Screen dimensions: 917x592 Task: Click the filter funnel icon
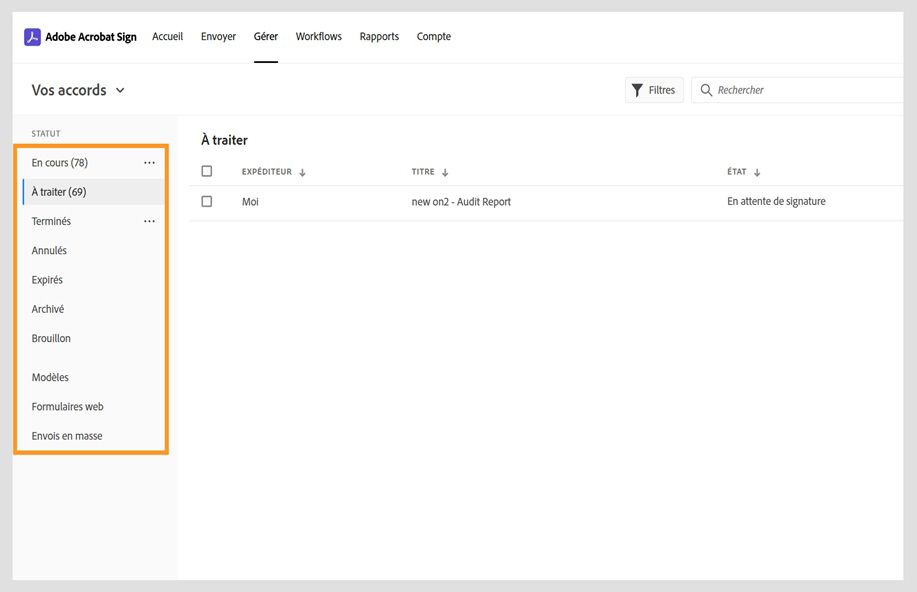tap(637, 90)
